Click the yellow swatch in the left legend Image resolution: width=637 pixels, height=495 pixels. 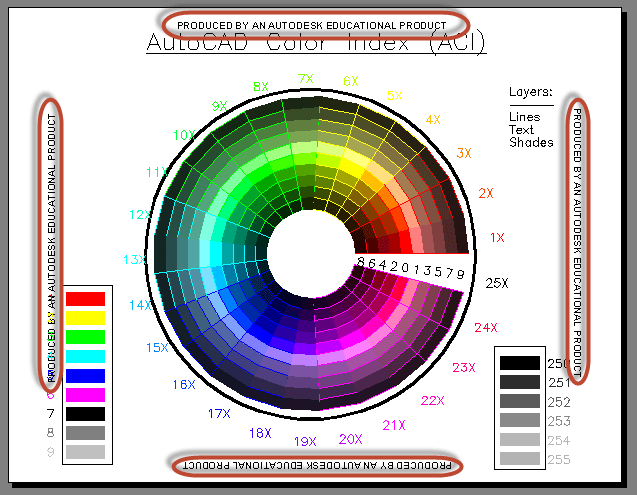pos(85,318)
